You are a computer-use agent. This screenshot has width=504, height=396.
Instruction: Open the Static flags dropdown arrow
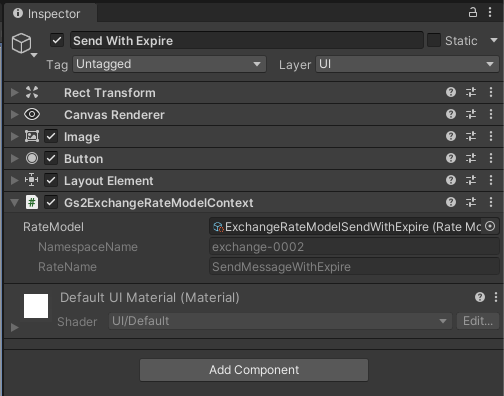494,40
